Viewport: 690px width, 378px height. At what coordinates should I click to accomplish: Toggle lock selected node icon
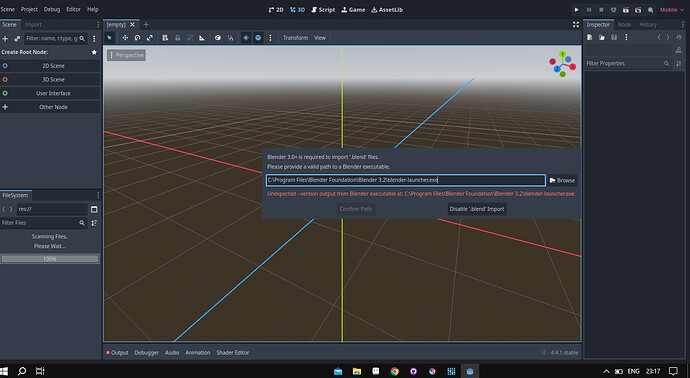tap(177, 38)
